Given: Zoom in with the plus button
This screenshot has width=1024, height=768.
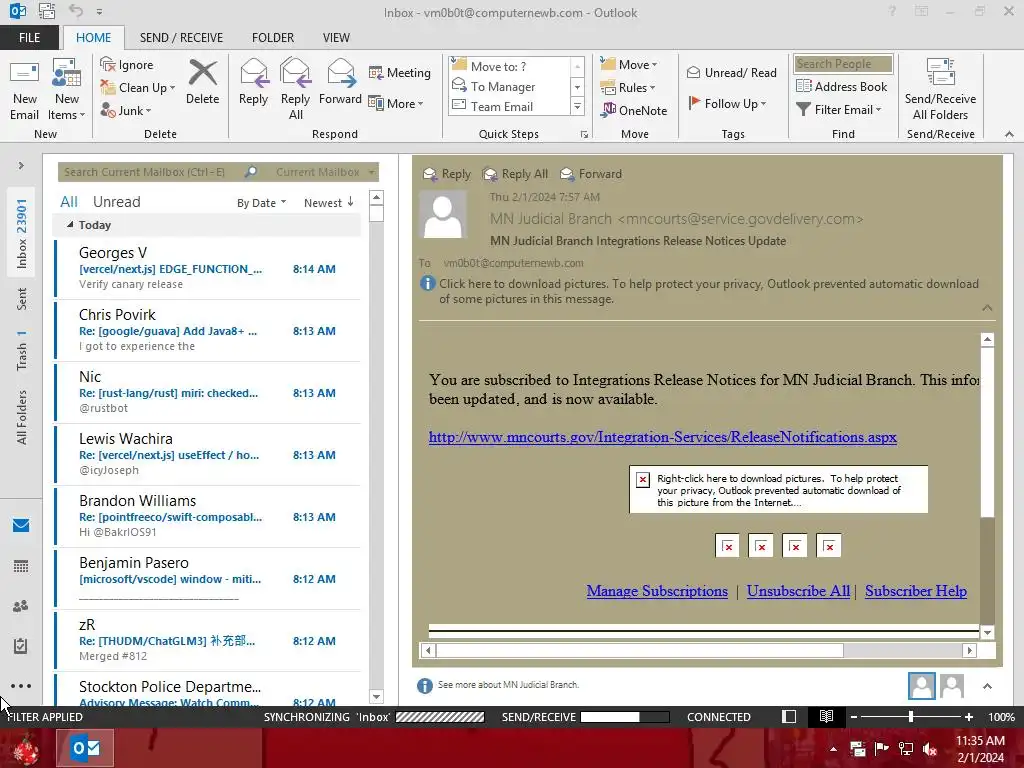Looking at the screenshot, I should [x=968, y=716].
